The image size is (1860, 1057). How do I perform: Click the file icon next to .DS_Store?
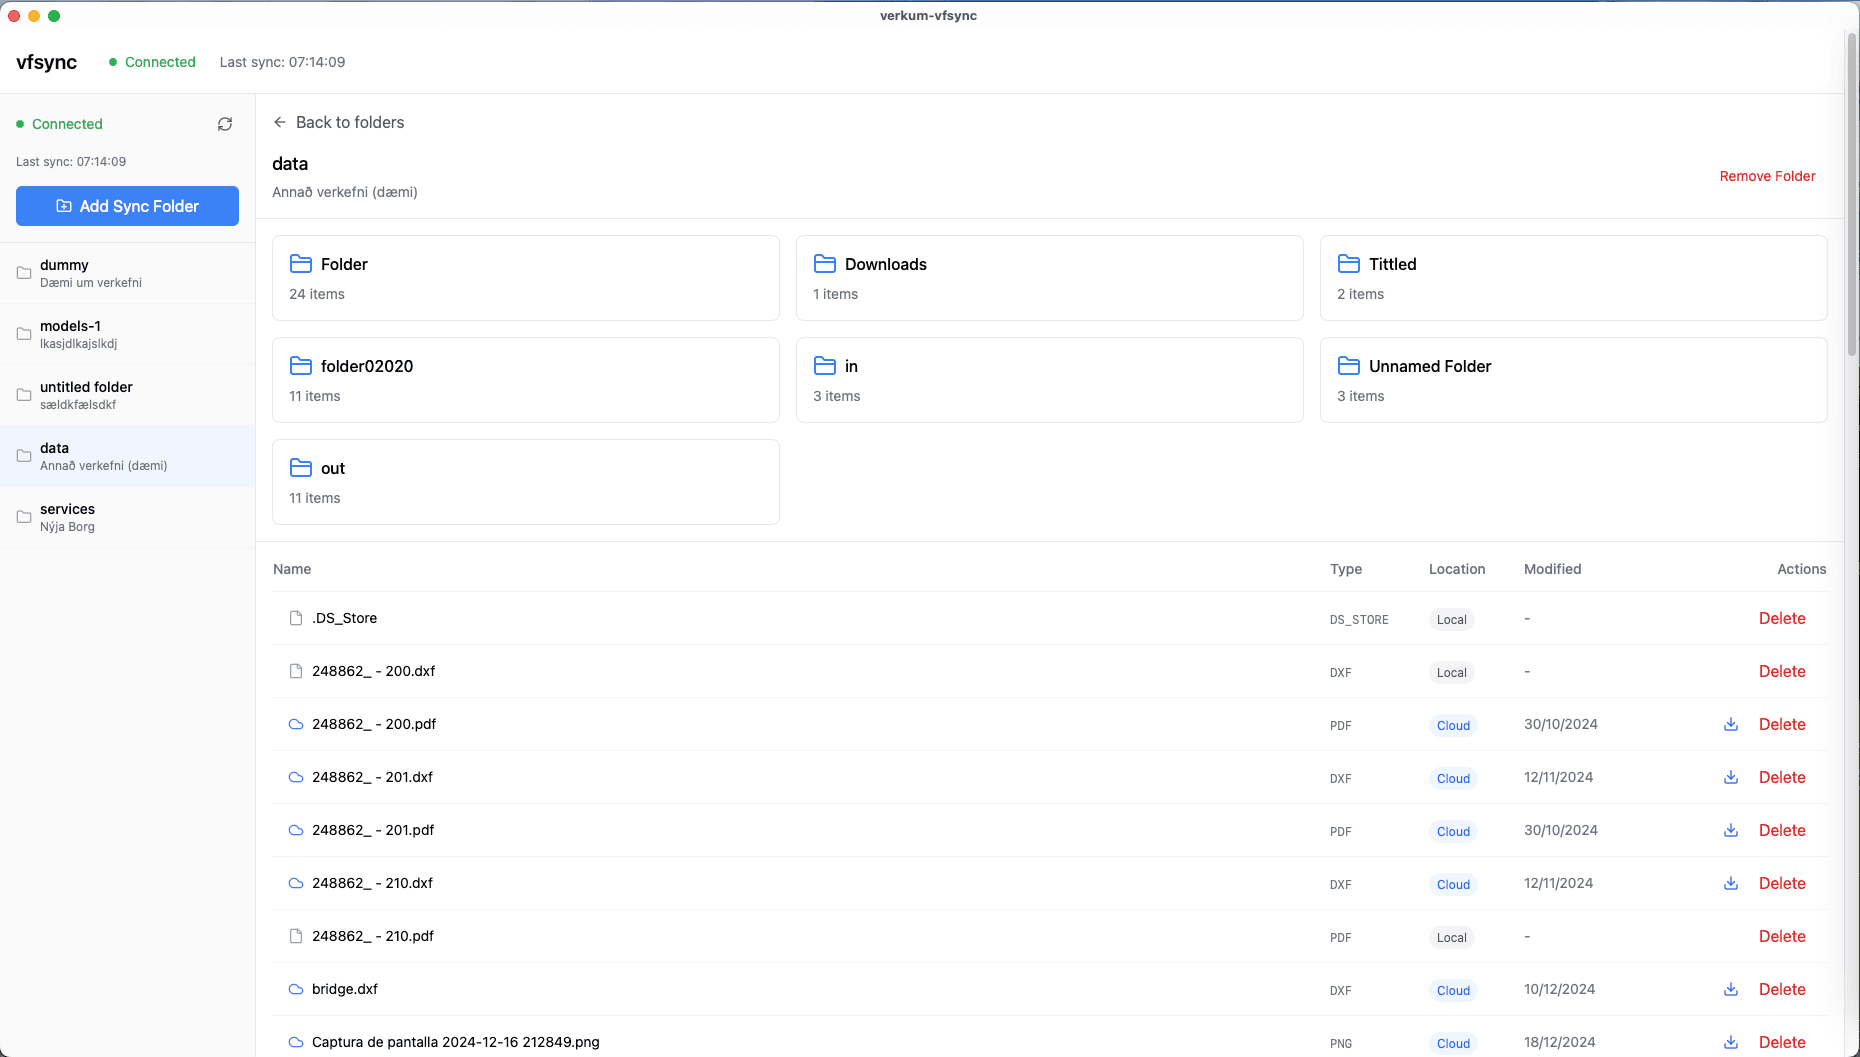point(296,619)
